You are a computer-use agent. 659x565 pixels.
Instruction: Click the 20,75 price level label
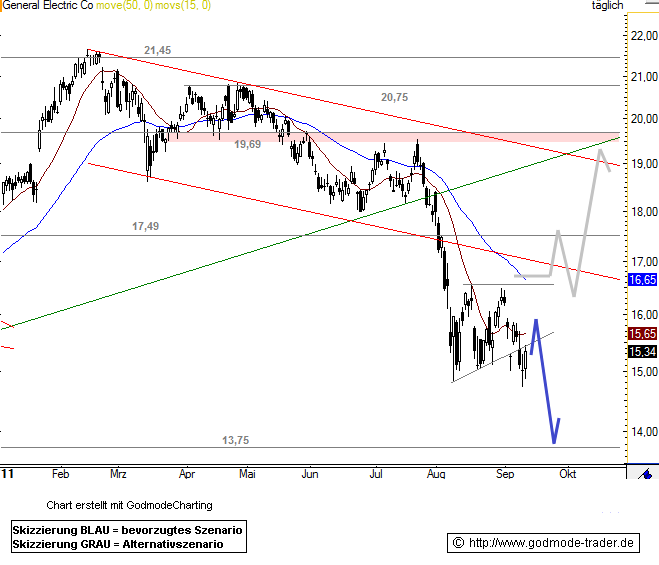tap(394, 97)
